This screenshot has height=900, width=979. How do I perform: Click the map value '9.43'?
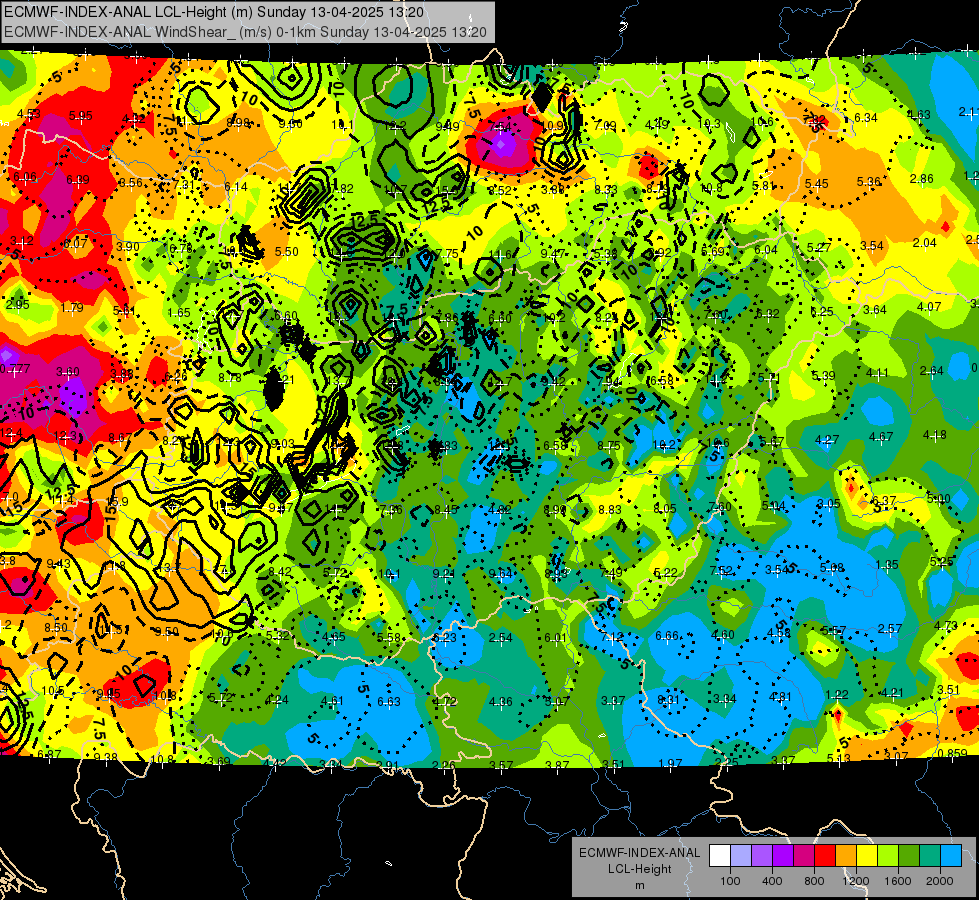(x=59, y=564)
